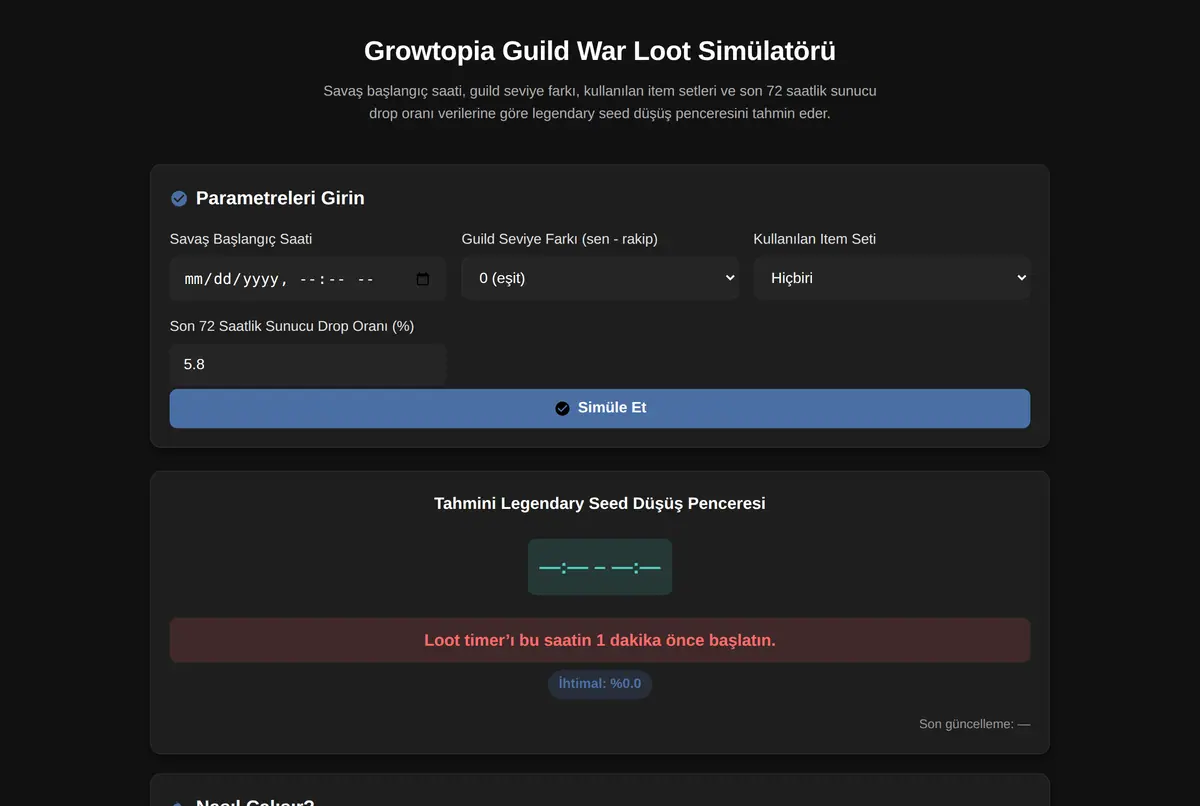Click the check icon inside Simüle Et button
1200x806 pixels.
click(562, 408)
